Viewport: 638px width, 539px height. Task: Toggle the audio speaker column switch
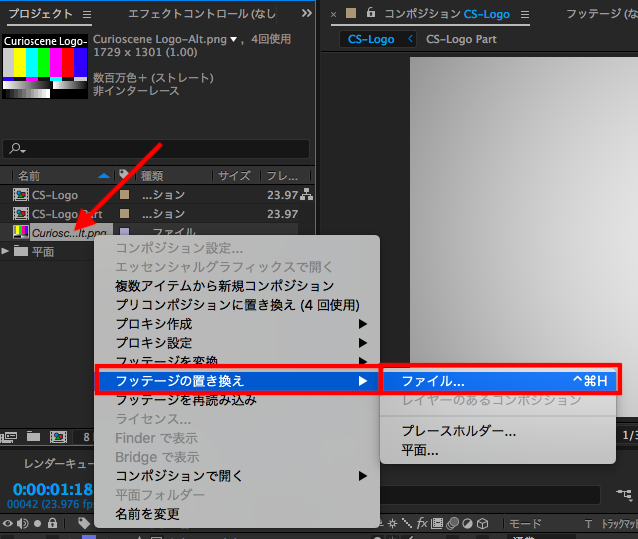[x=22, y=524]
